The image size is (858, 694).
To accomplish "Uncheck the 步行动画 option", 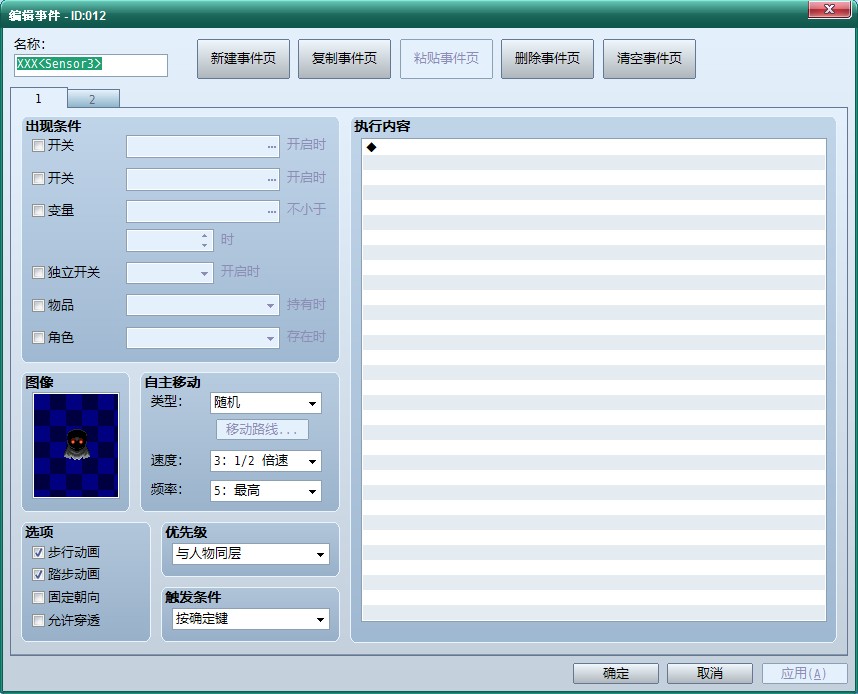I will click(38, 553).
